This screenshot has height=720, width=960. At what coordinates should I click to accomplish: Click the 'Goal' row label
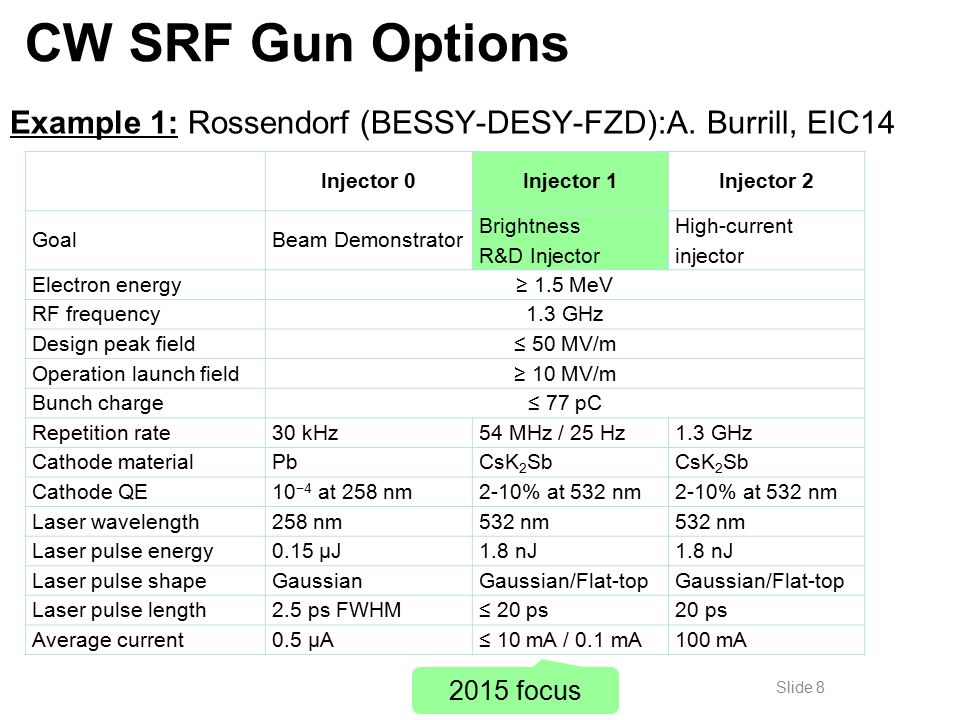pos(54,240)
